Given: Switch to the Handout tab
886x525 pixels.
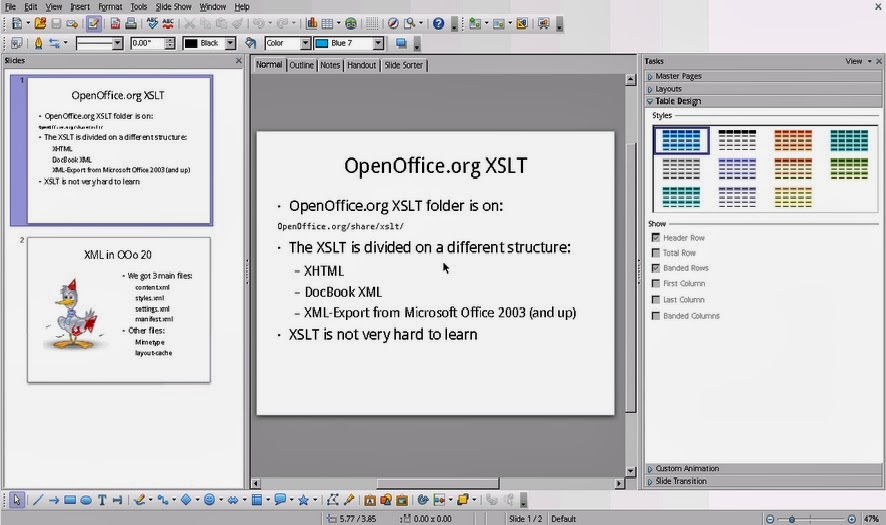Looking at the screenshot, I should point(362,65).
